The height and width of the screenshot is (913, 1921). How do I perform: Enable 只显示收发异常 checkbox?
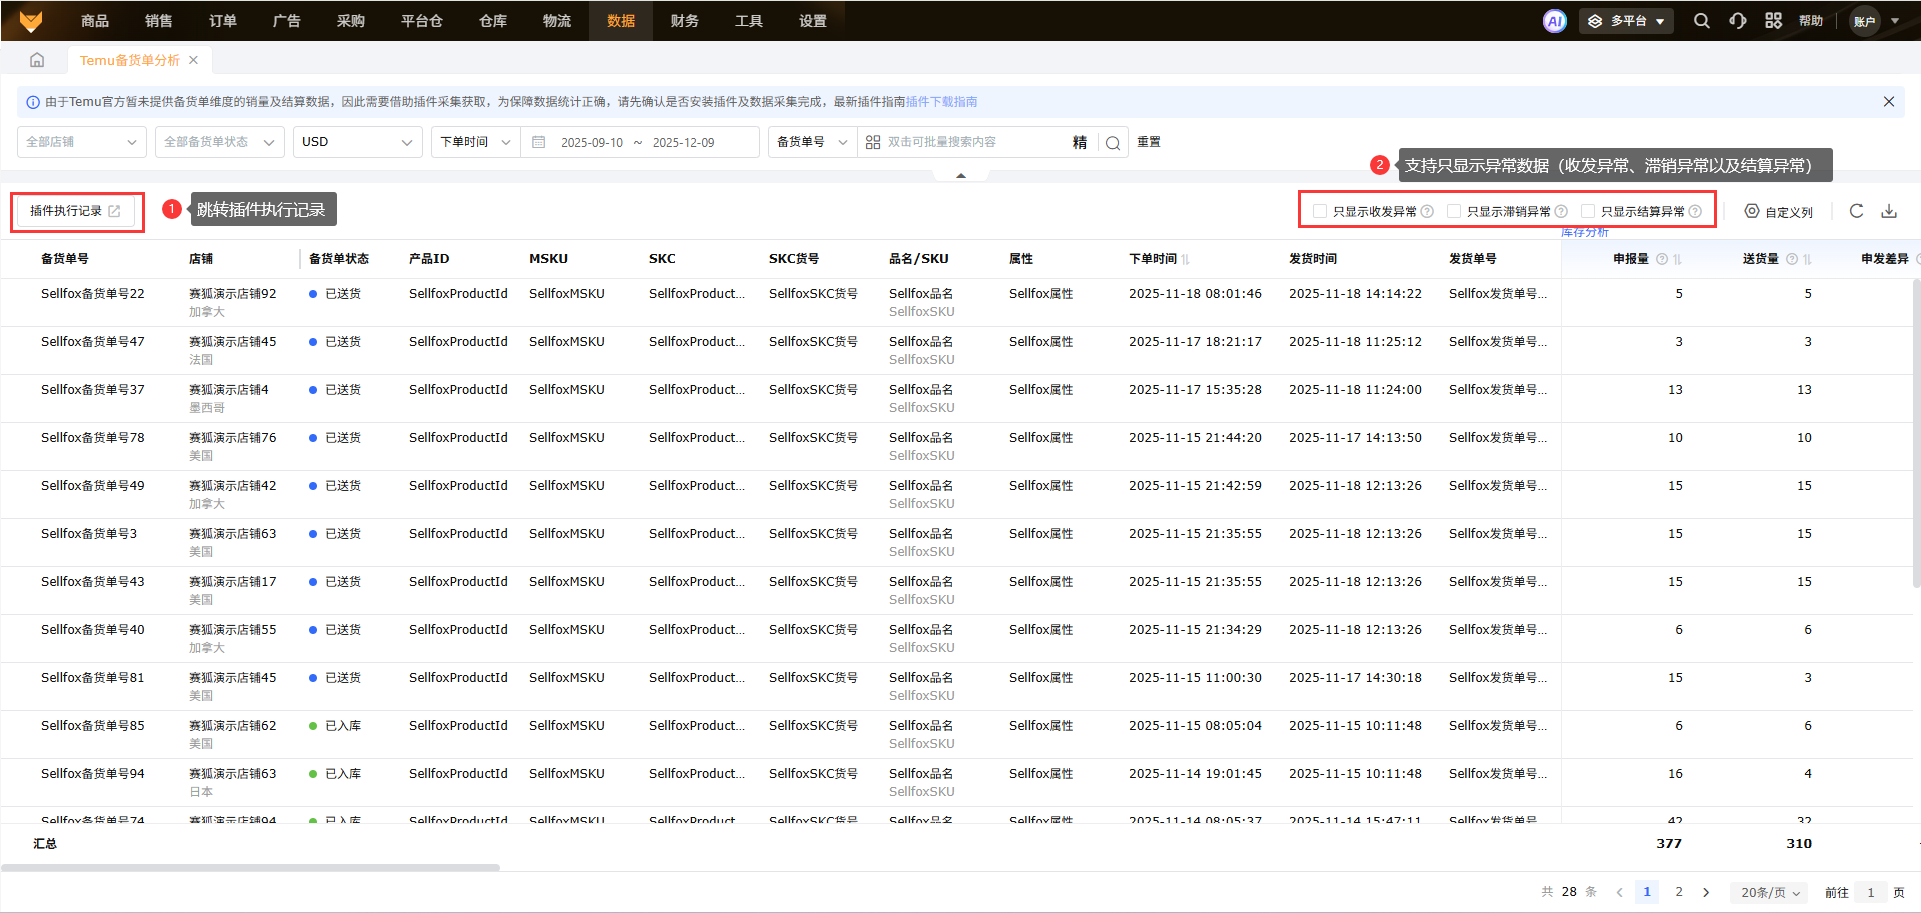click(x=1320, y=212)
